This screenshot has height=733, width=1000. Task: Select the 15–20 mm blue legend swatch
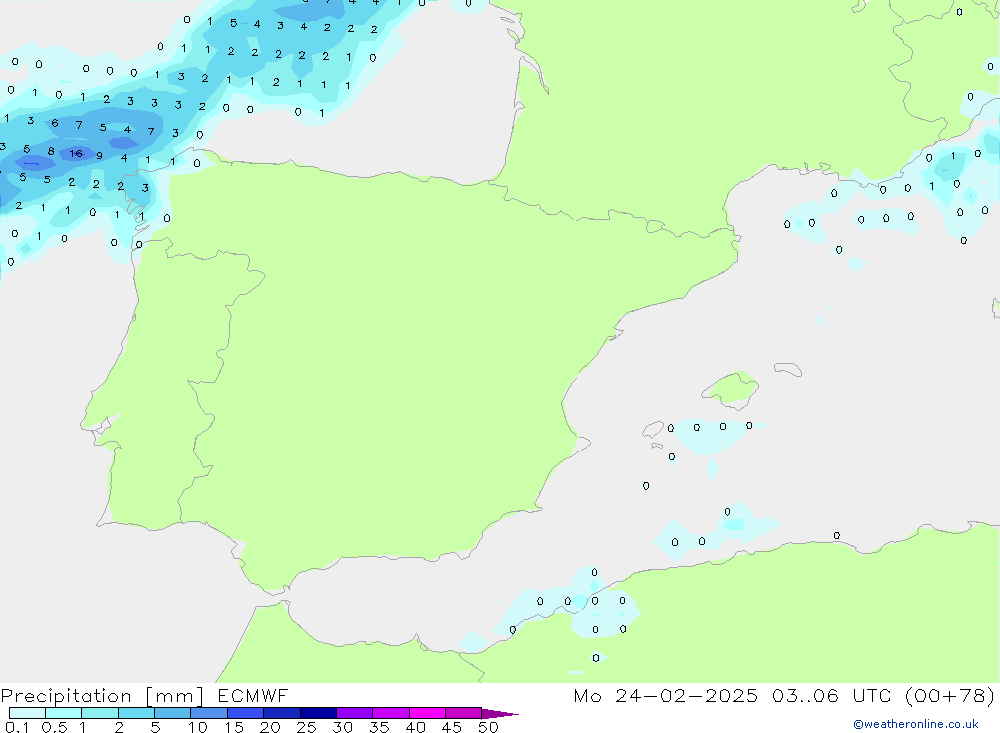coord(246,713)
